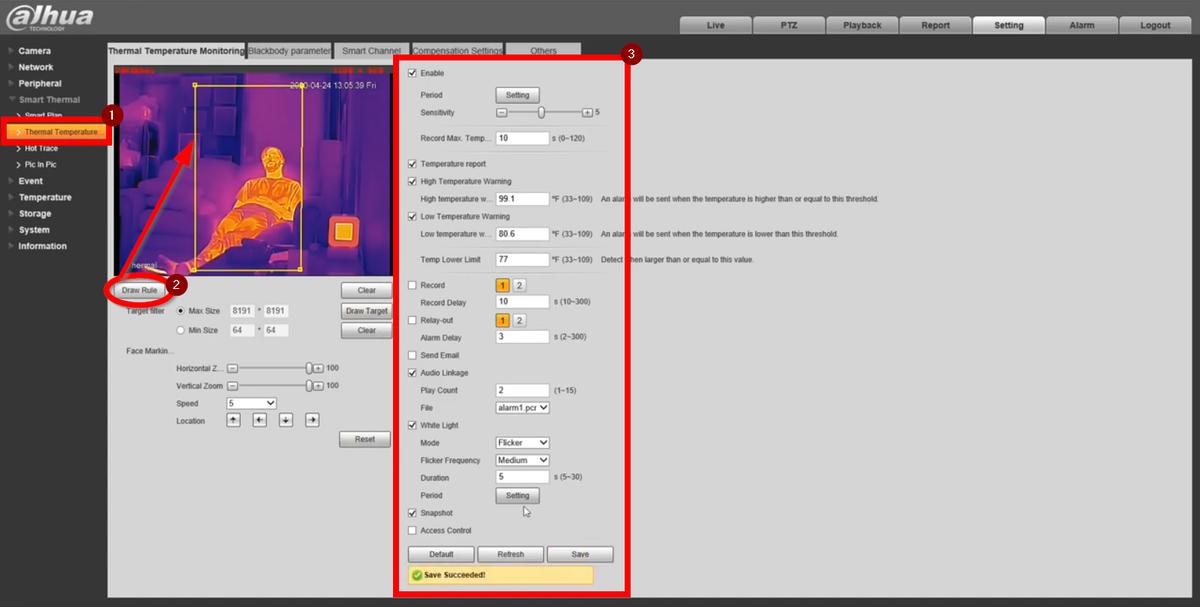Click the Location down arrow icon
The image size is (1200, 607).
point(286,421)
